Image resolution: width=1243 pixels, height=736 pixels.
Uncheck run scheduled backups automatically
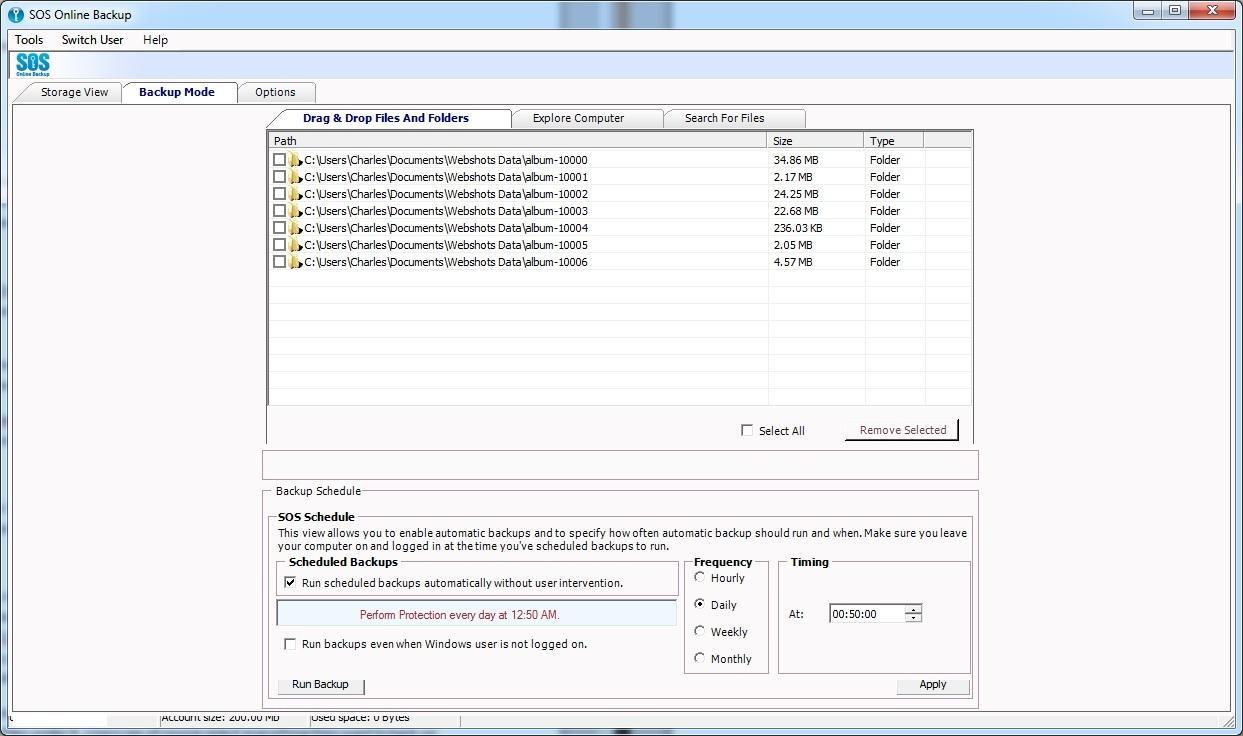point(290,582)
